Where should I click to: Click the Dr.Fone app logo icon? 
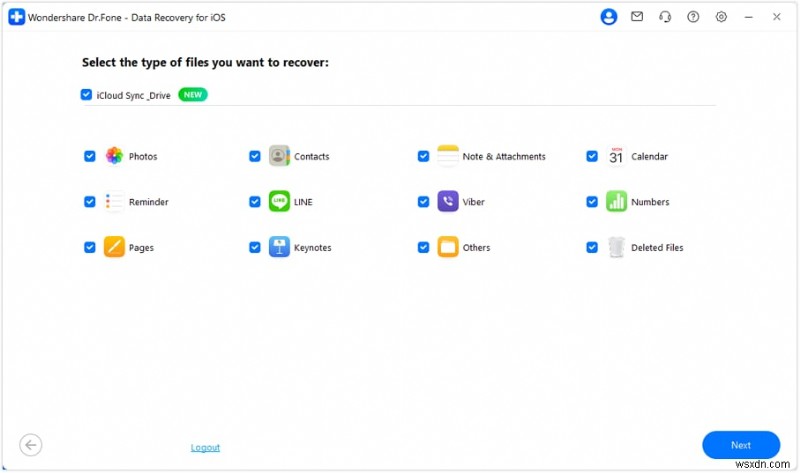[x=16, y=17]
